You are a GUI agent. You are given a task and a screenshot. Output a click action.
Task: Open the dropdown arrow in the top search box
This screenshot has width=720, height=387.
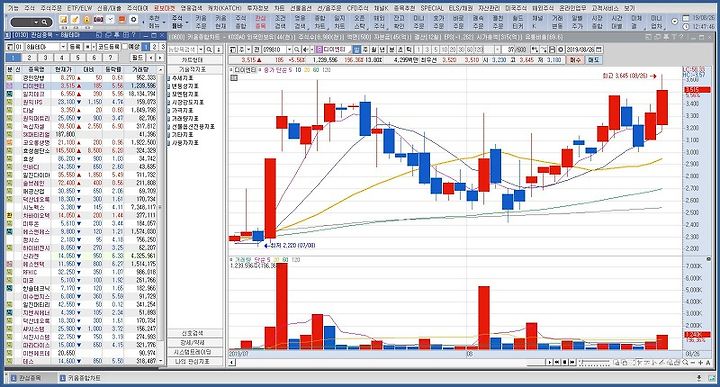[36, 22]
